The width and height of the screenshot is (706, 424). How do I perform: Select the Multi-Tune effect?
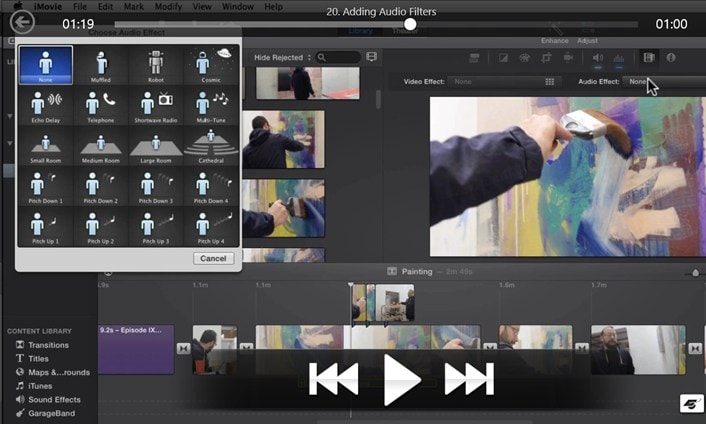[211, 106]
